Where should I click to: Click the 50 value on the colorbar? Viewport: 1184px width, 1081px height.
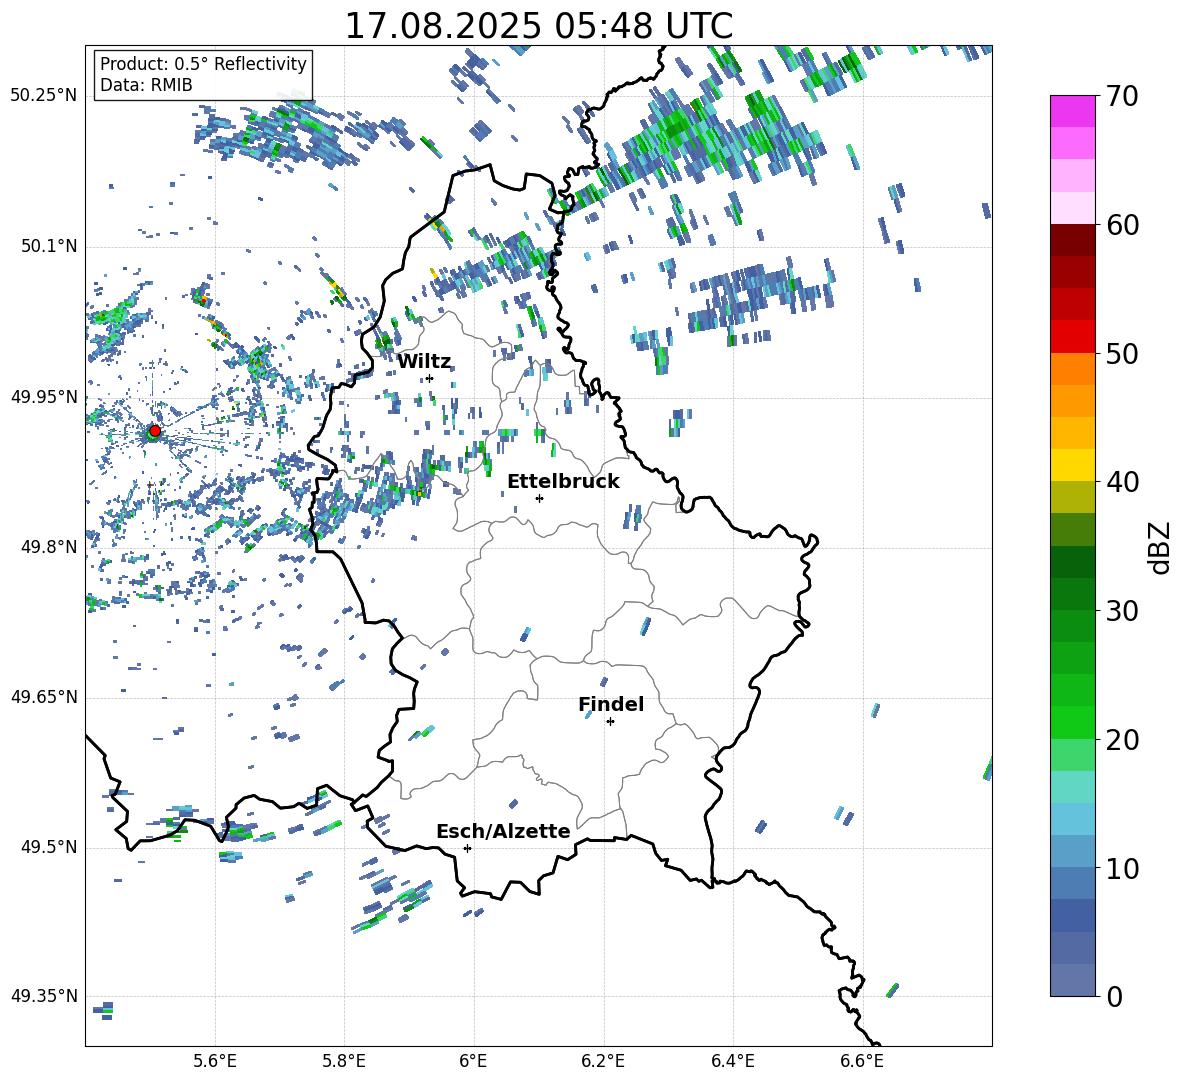pos(1122,354)
